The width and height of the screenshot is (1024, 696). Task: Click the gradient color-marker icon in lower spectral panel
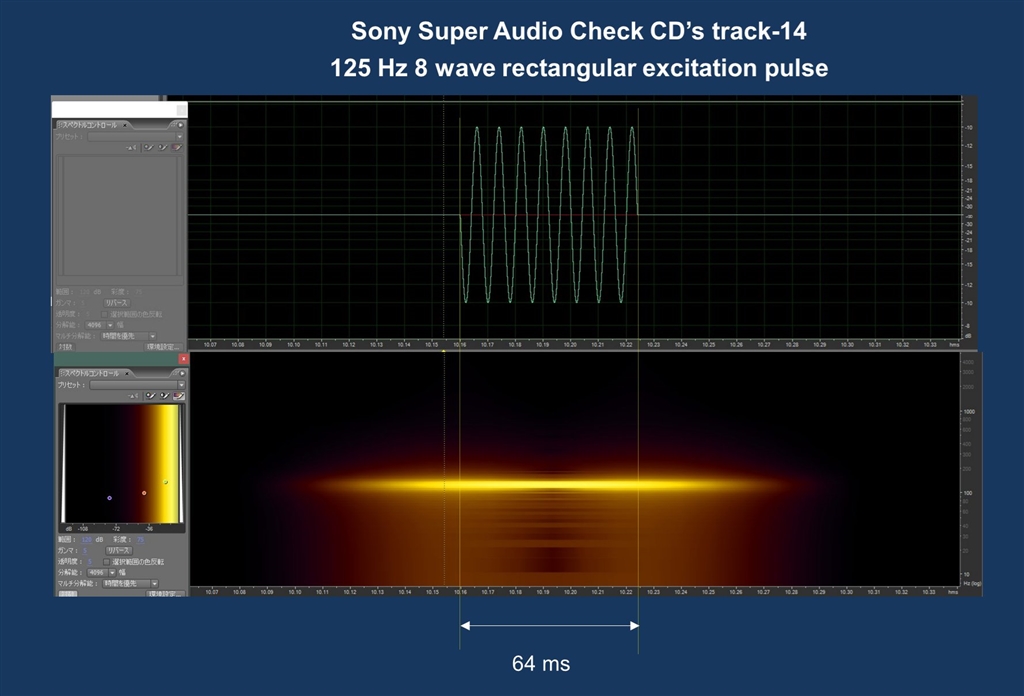coord(179,396)
